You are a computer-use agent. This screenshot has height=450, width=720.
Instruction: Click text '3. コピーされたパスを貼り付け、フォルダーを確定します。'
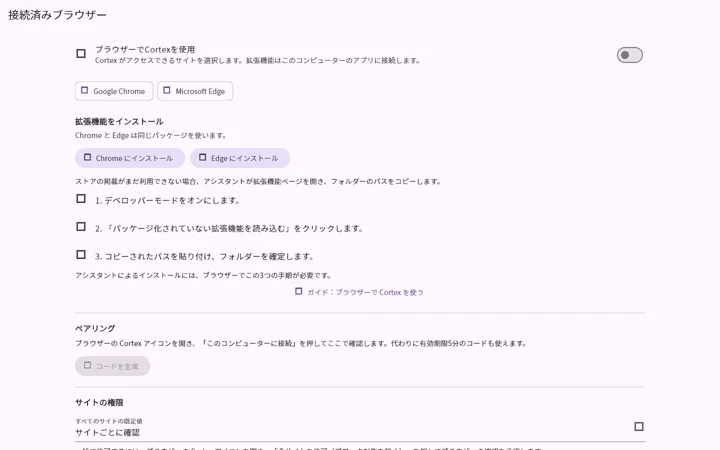pyautogui.click(x=205, y=257)
